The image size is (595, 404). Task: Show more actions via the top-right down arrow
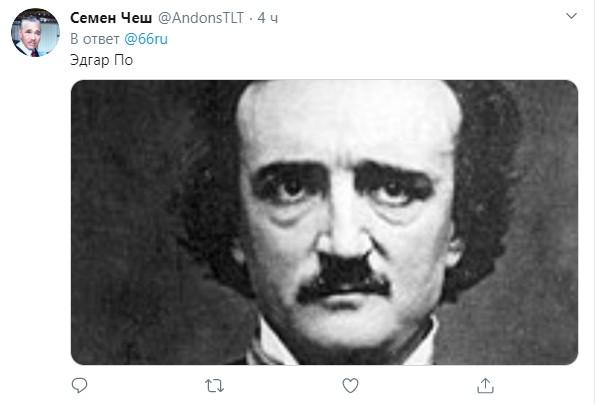click(571, 16)
